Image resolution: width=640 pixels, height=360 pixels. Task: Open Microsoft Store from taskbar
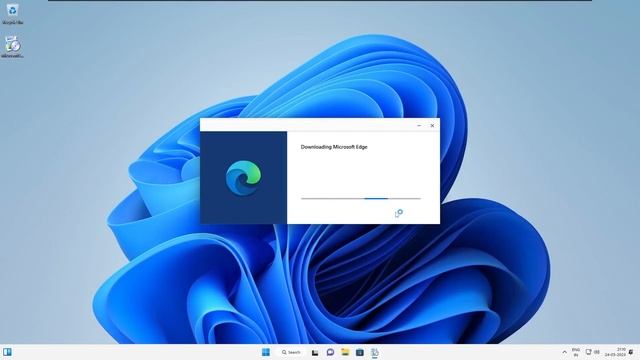click(x=360, y=352)
